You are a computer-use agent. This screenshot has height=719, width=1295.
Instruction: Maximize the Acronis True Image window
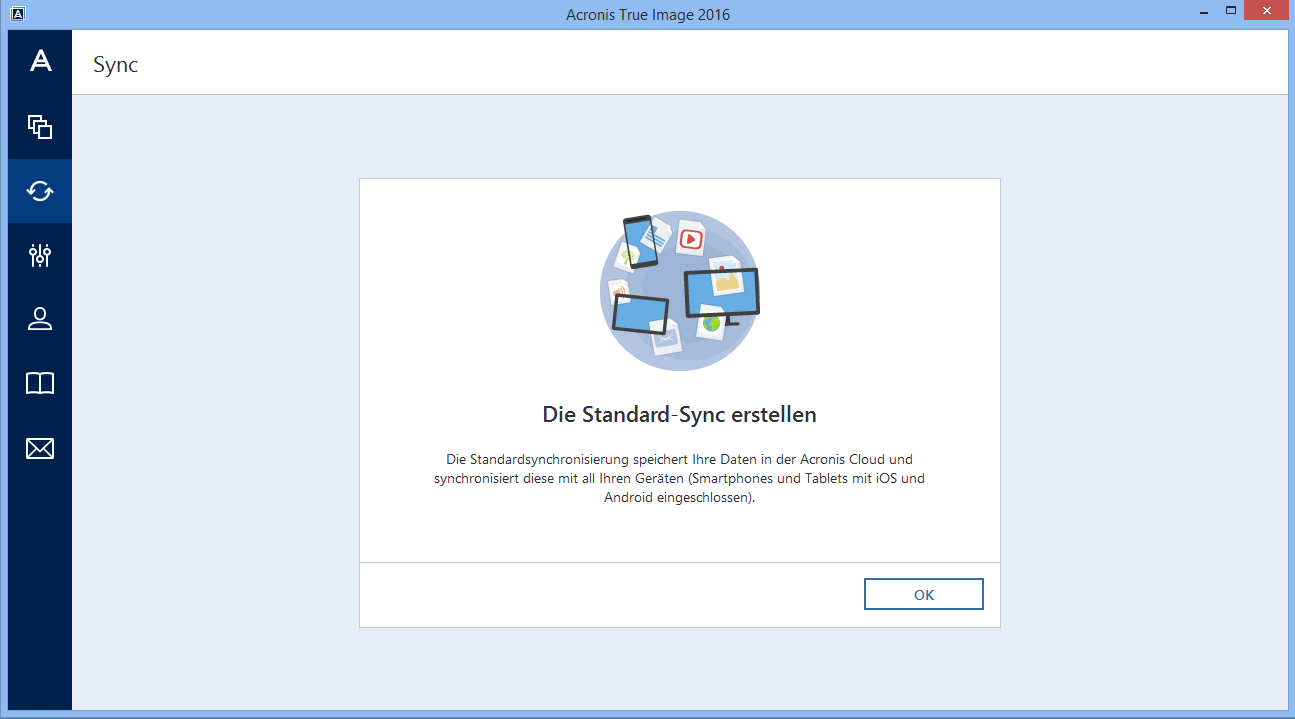[x=1232, y=12]
